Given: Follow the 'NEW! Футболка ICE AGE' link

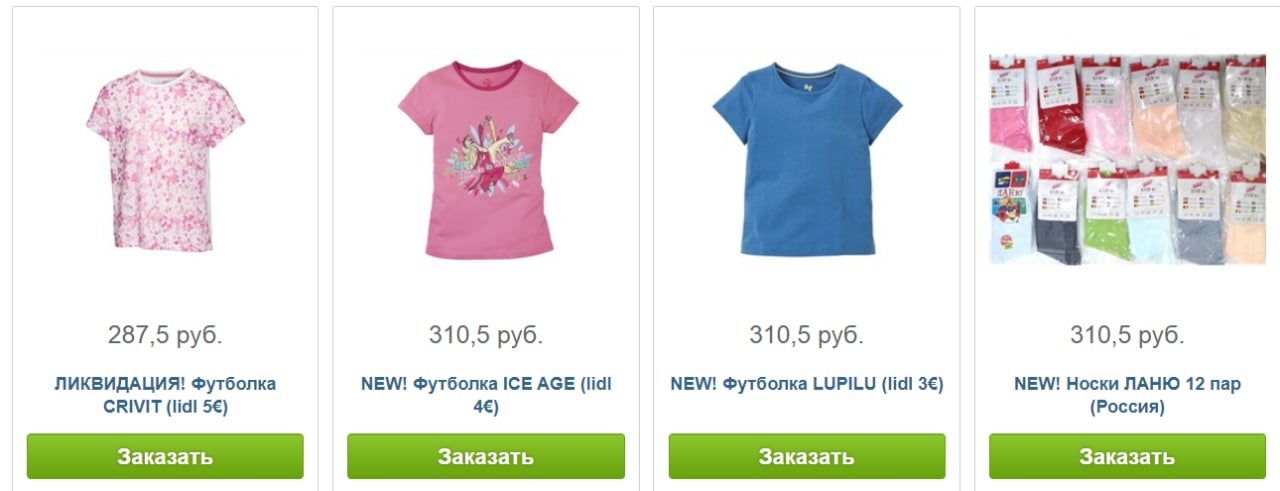Looking at the screenshot, I should tap(486, 395).
